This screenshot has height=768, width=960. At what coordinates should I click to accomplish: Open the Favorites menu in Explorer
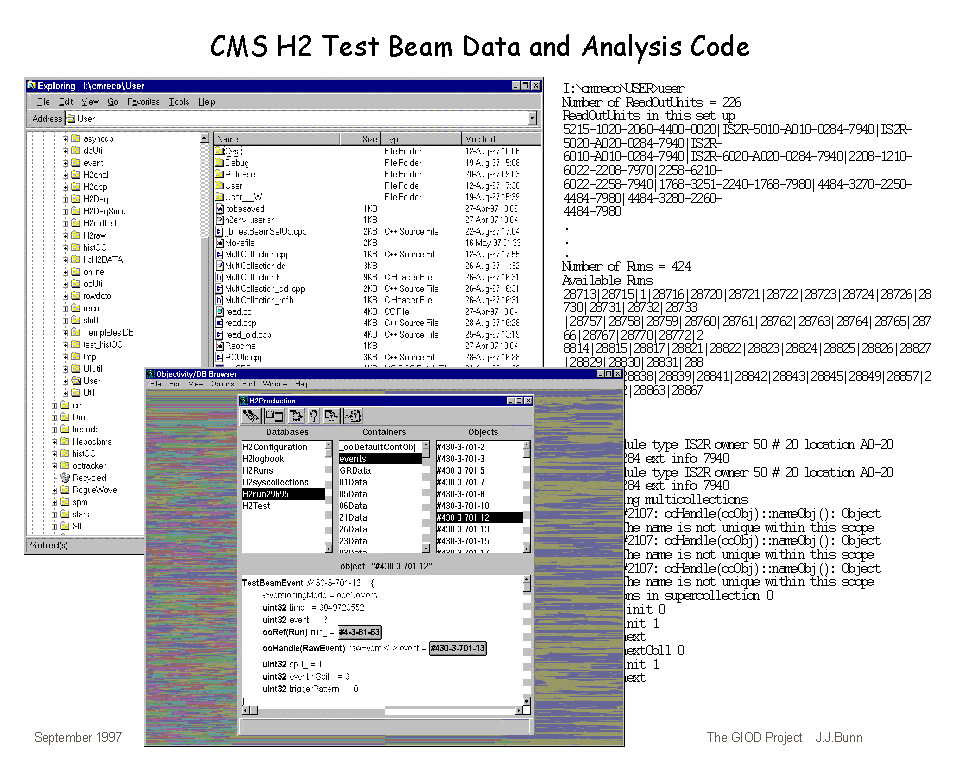pyautogui.click(x=142, y=102)
